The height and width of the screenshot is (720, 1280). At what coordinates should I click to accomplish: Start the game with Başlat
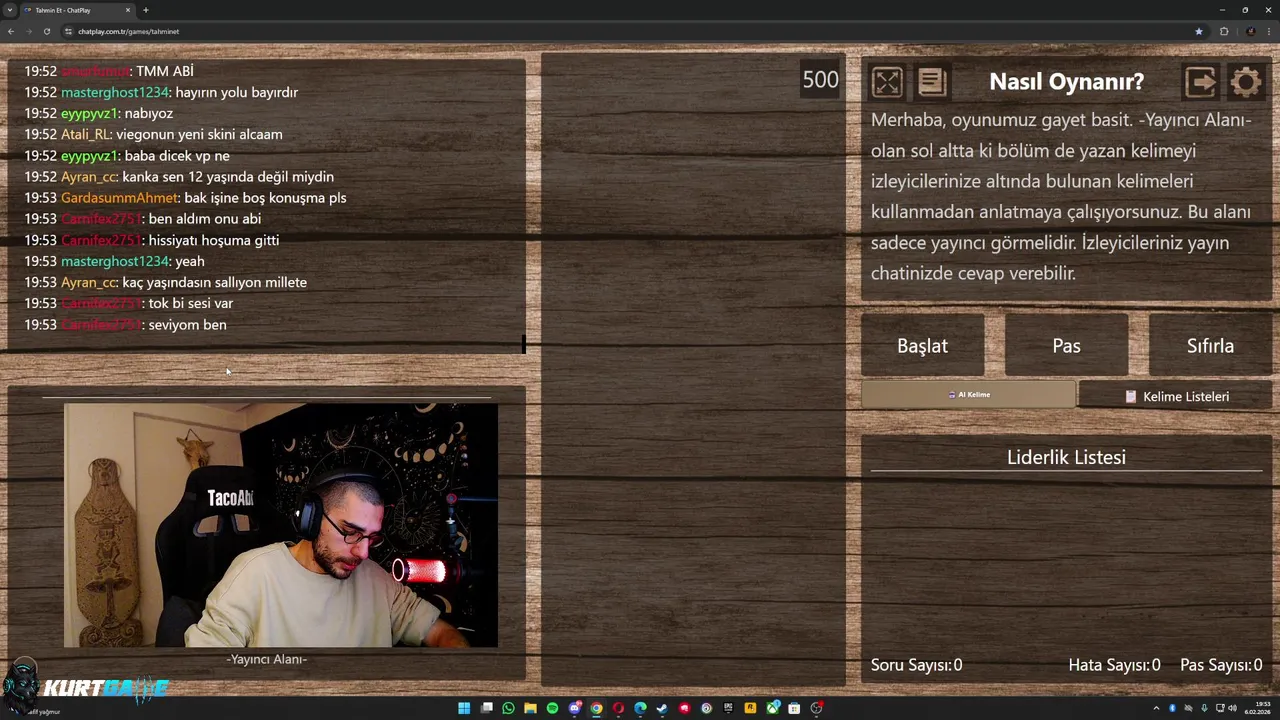[922, 346]
